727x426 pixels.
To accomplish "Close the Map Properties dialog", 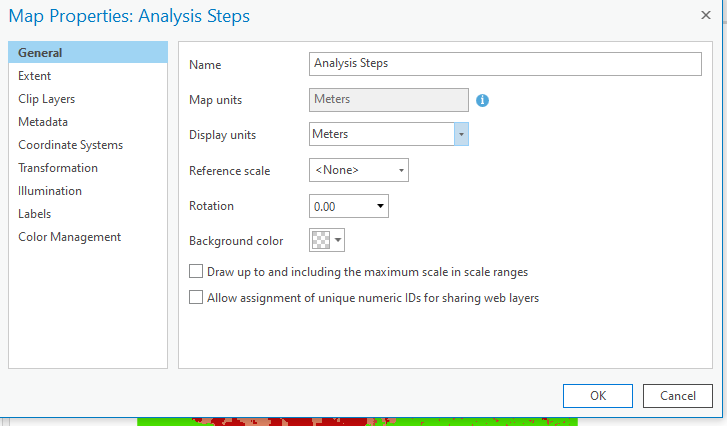I will pos(706,15).
